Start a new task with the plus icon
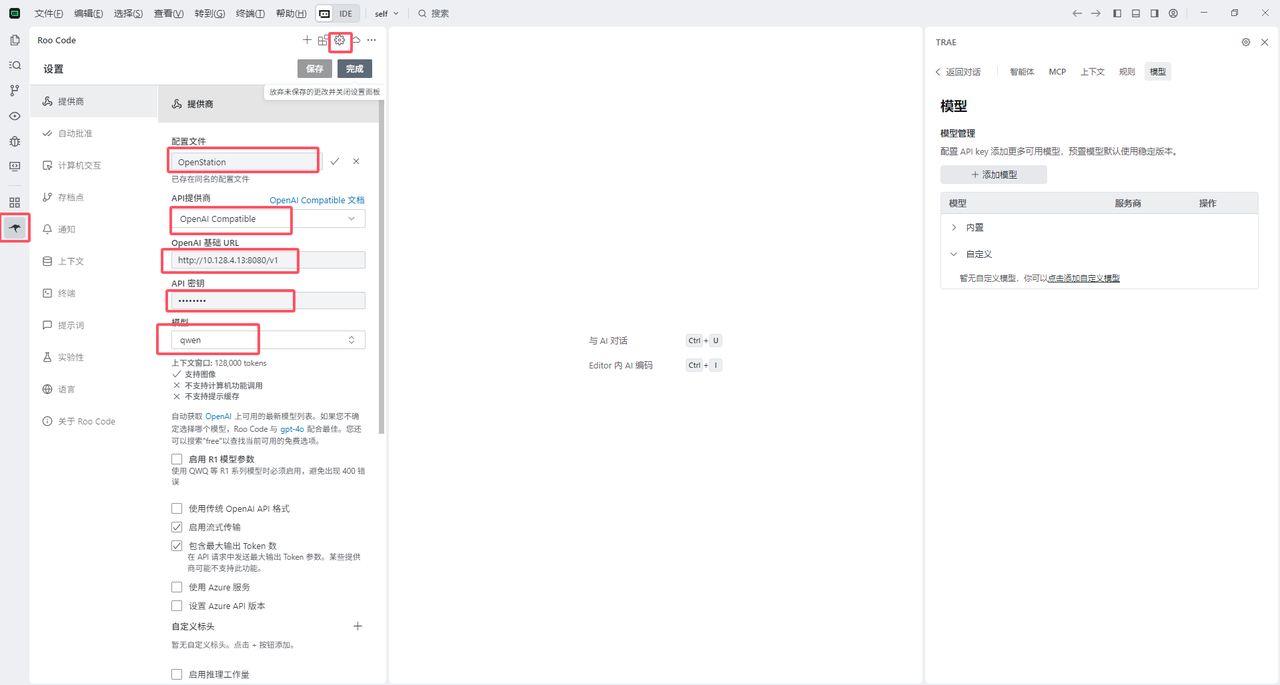The height and width of the screenshot is (685, 1280). pyautogui.click(x=306, y=40)
